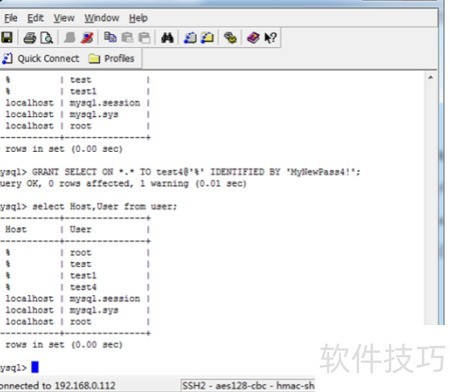
Task: Click the binoculars Find icon
Action: 167,38
